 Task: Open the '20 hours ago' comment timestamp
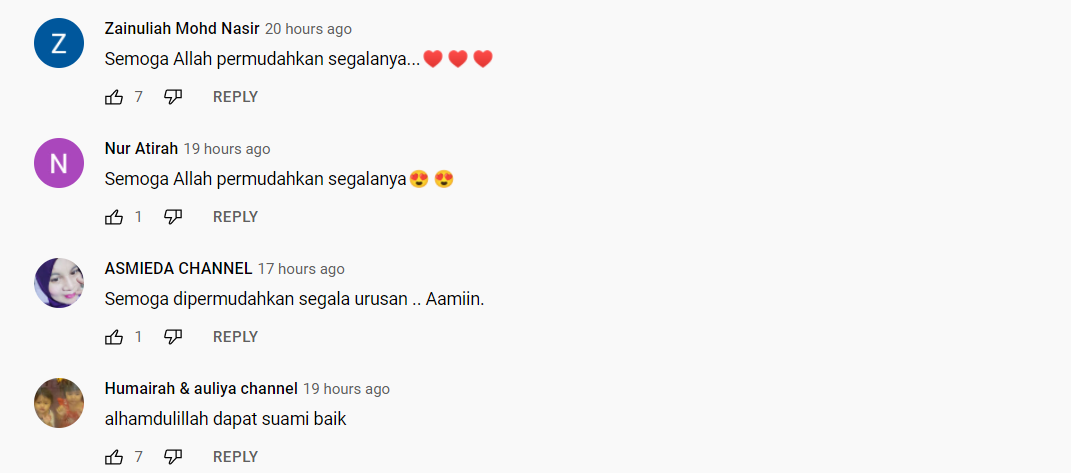click(x=308, y=29)
